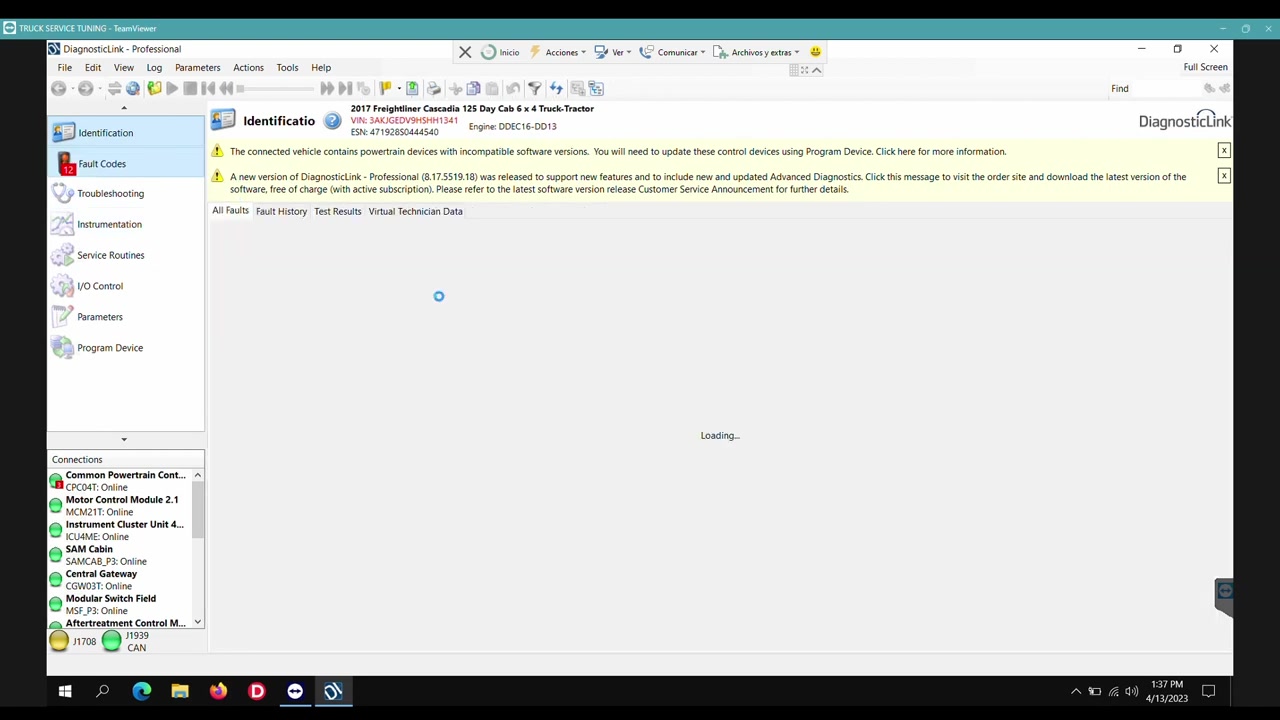Open the Actions menu

(248, 68)
